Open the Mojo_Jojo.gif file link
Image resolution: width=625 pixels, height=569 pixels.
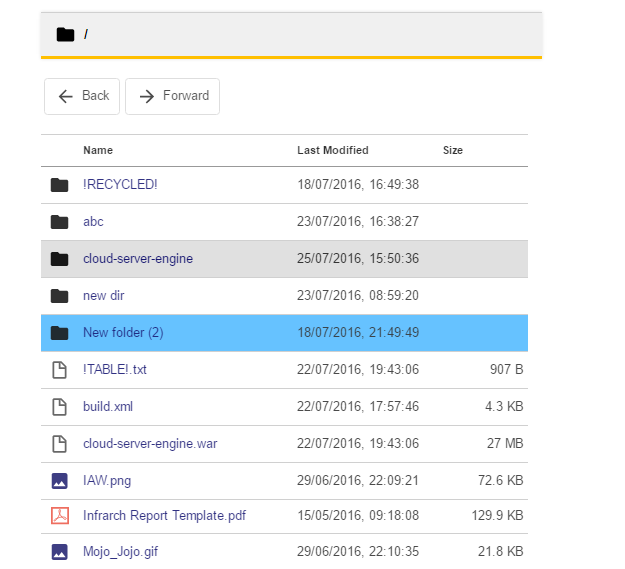point(120,552)
